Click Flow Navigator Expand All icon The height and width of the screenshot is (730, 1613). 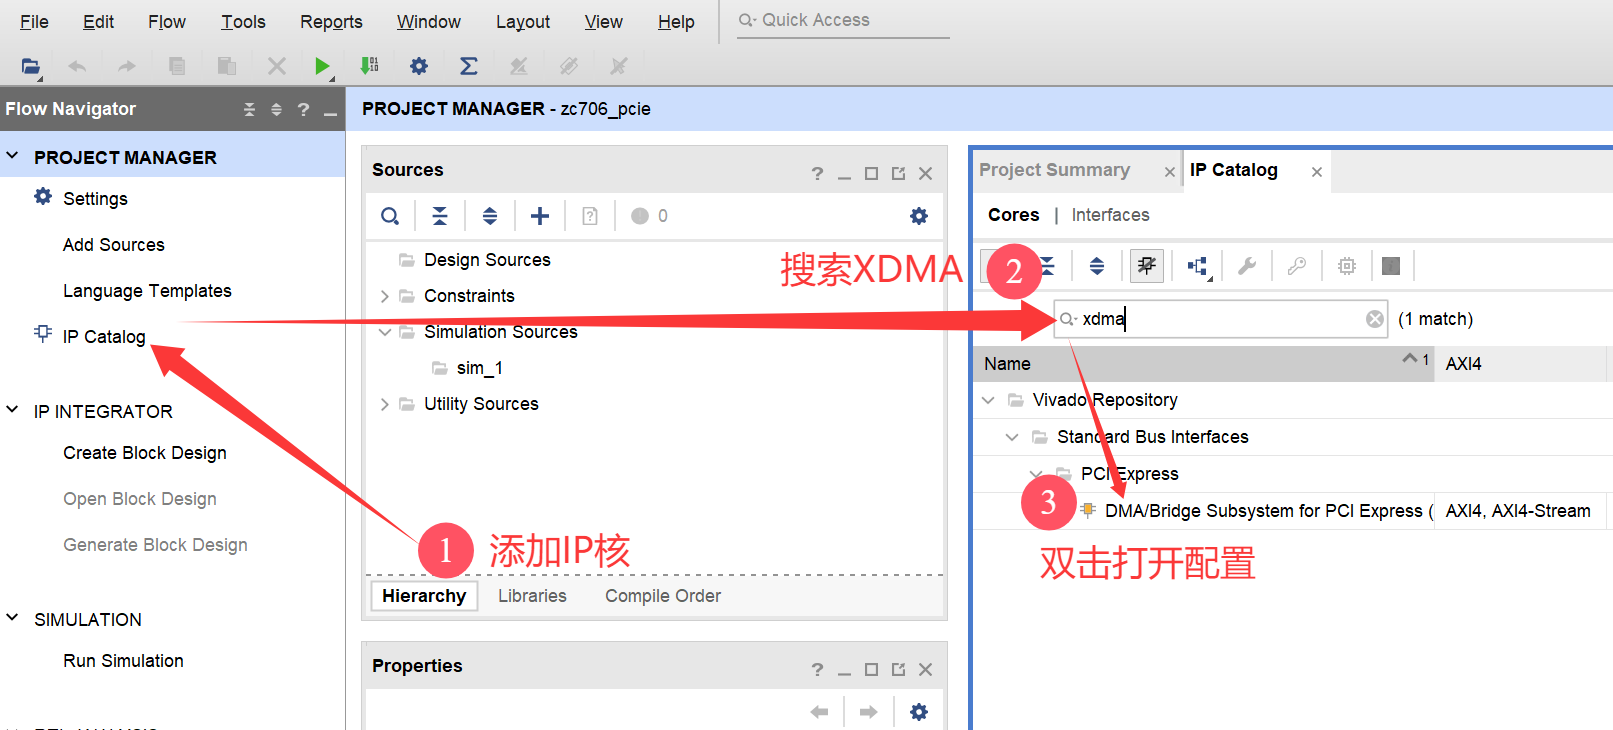pos(277,110)
